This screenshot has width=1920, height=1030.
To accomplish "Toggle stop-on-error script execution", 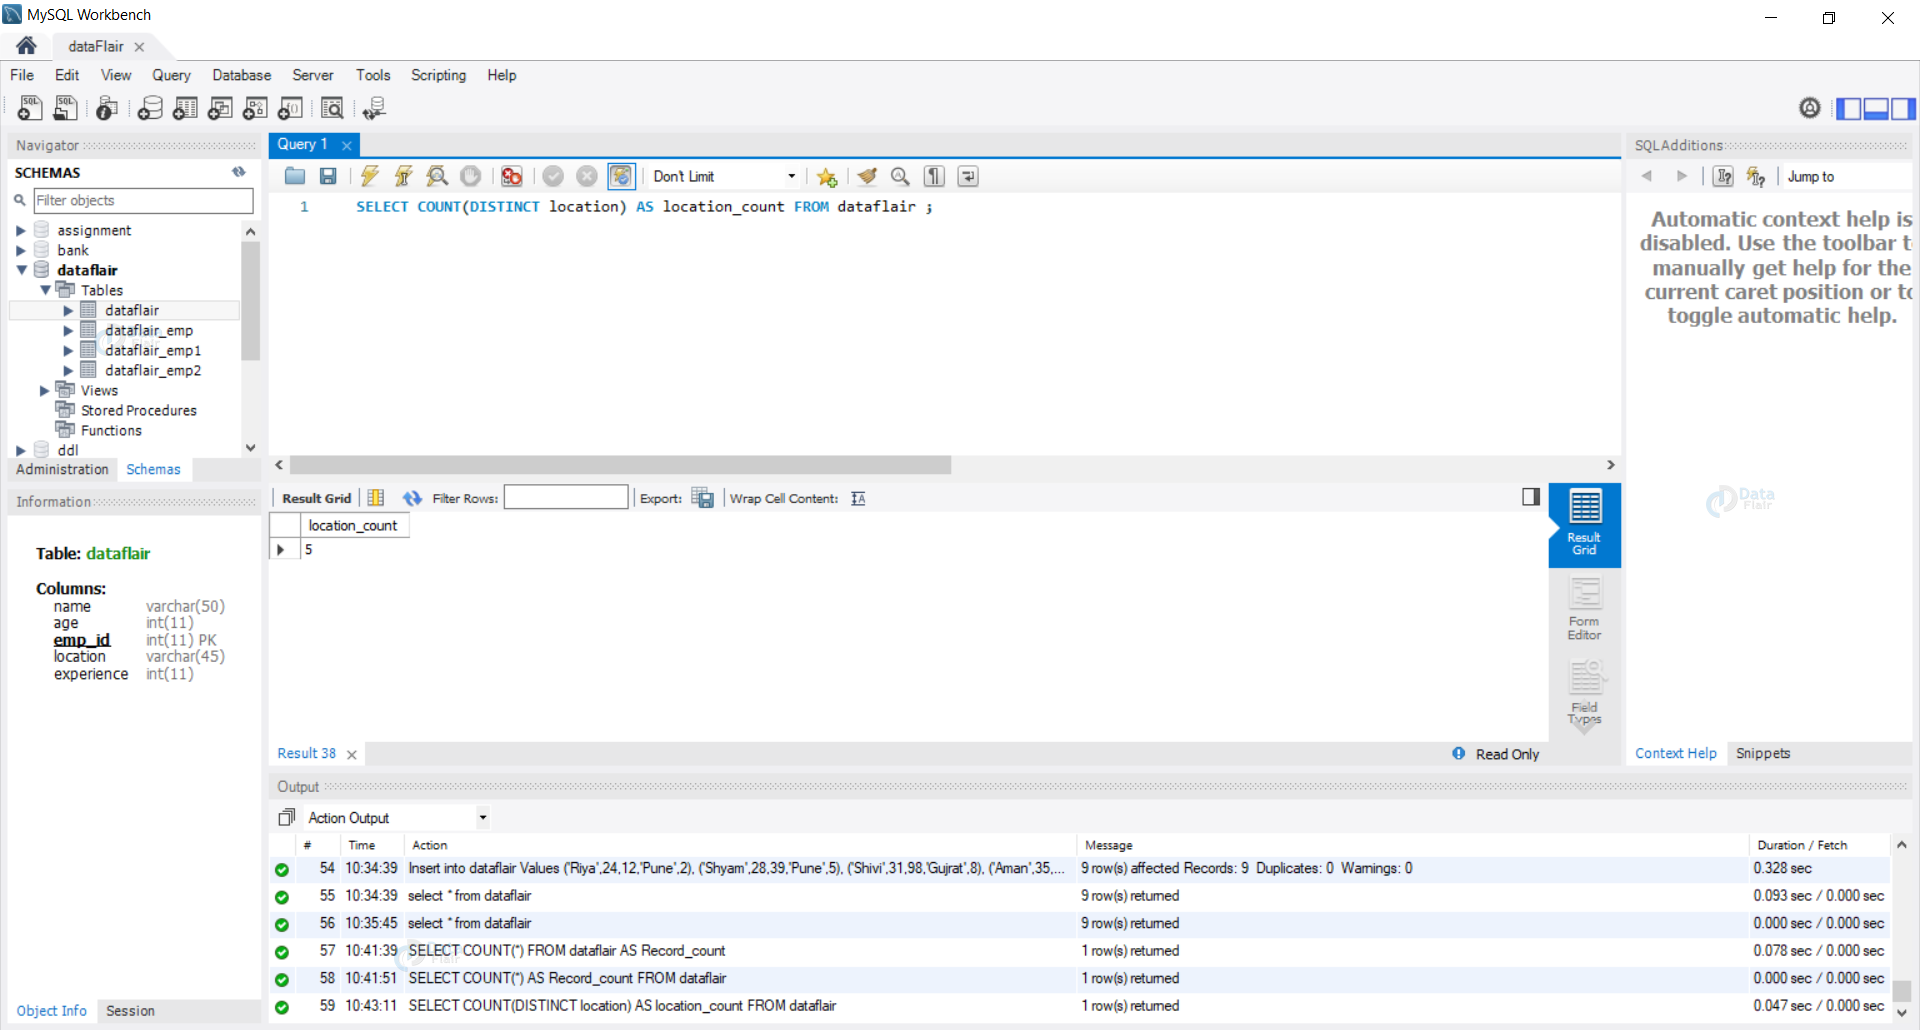I will pos(512,176).
